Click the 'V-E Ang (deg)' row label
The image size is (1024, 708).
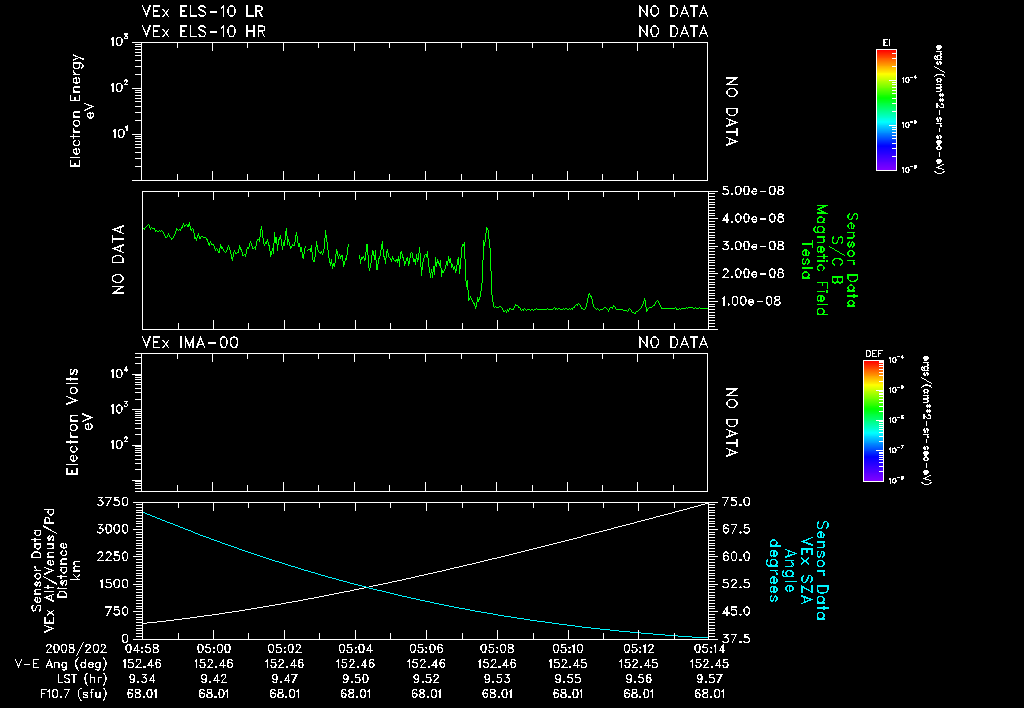(61, 664)
